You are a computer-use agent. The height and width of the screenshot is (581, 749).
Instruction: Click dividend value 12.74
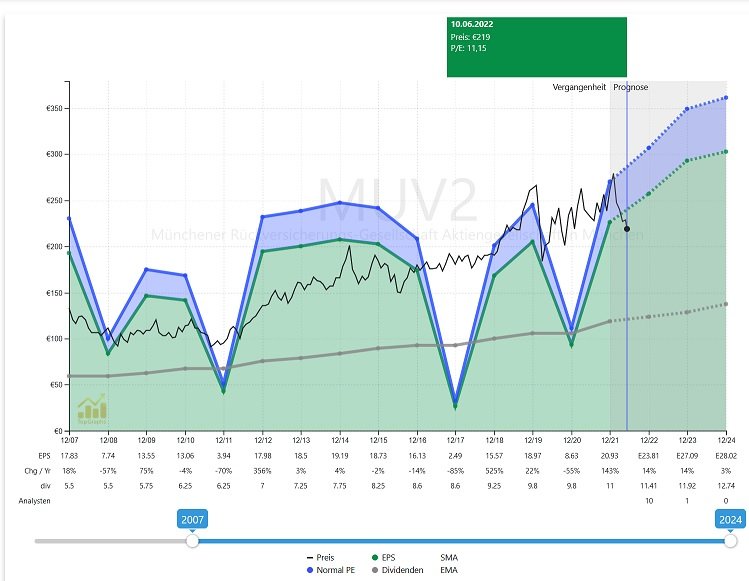point(726,486)
